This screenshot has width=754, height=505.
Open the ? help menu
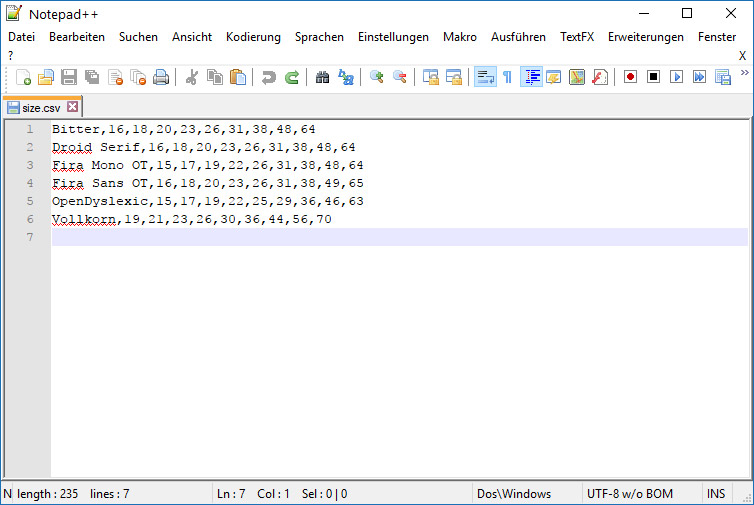(11, 55)
